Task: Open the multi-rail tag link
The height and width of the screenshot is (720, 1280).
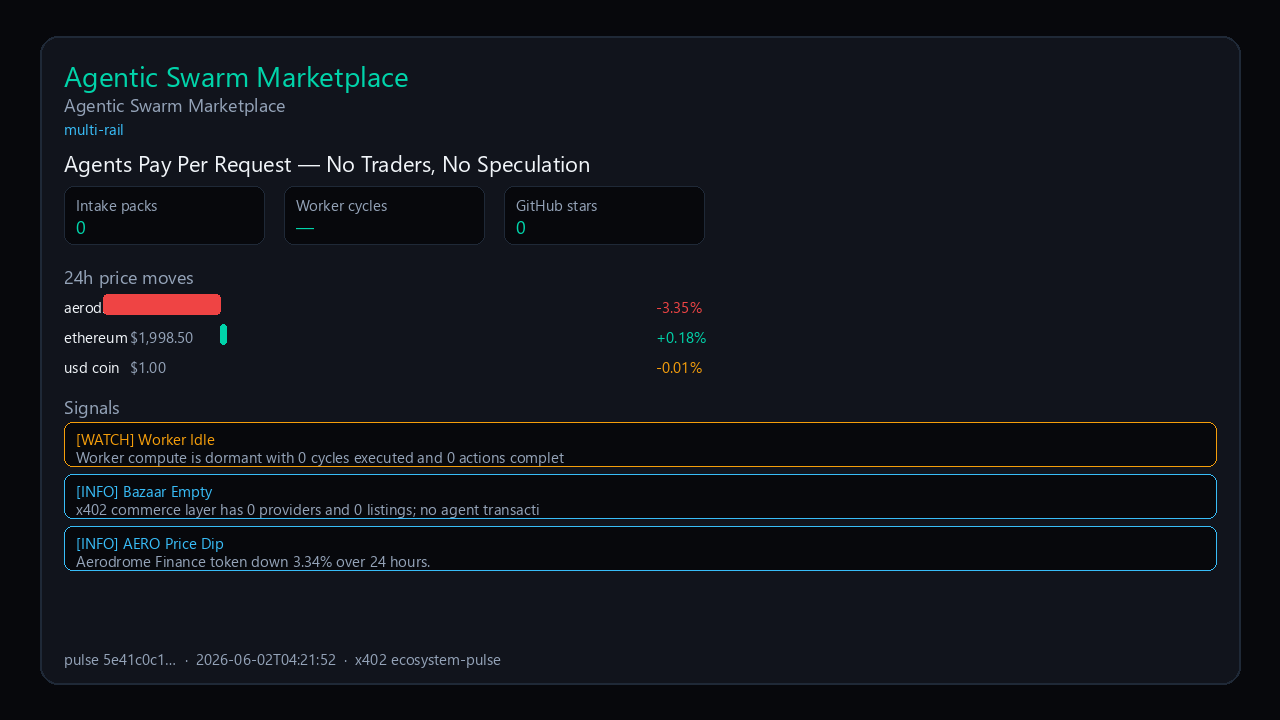Action: 94,130
